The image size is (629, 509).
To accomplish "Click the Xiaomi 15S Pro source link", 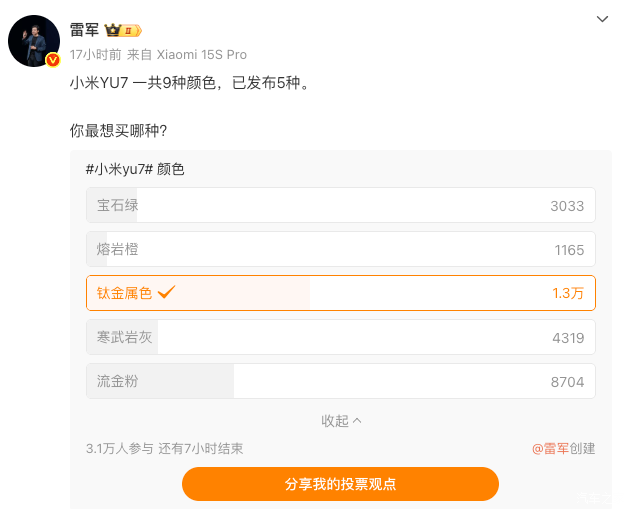I will [201, 55].
